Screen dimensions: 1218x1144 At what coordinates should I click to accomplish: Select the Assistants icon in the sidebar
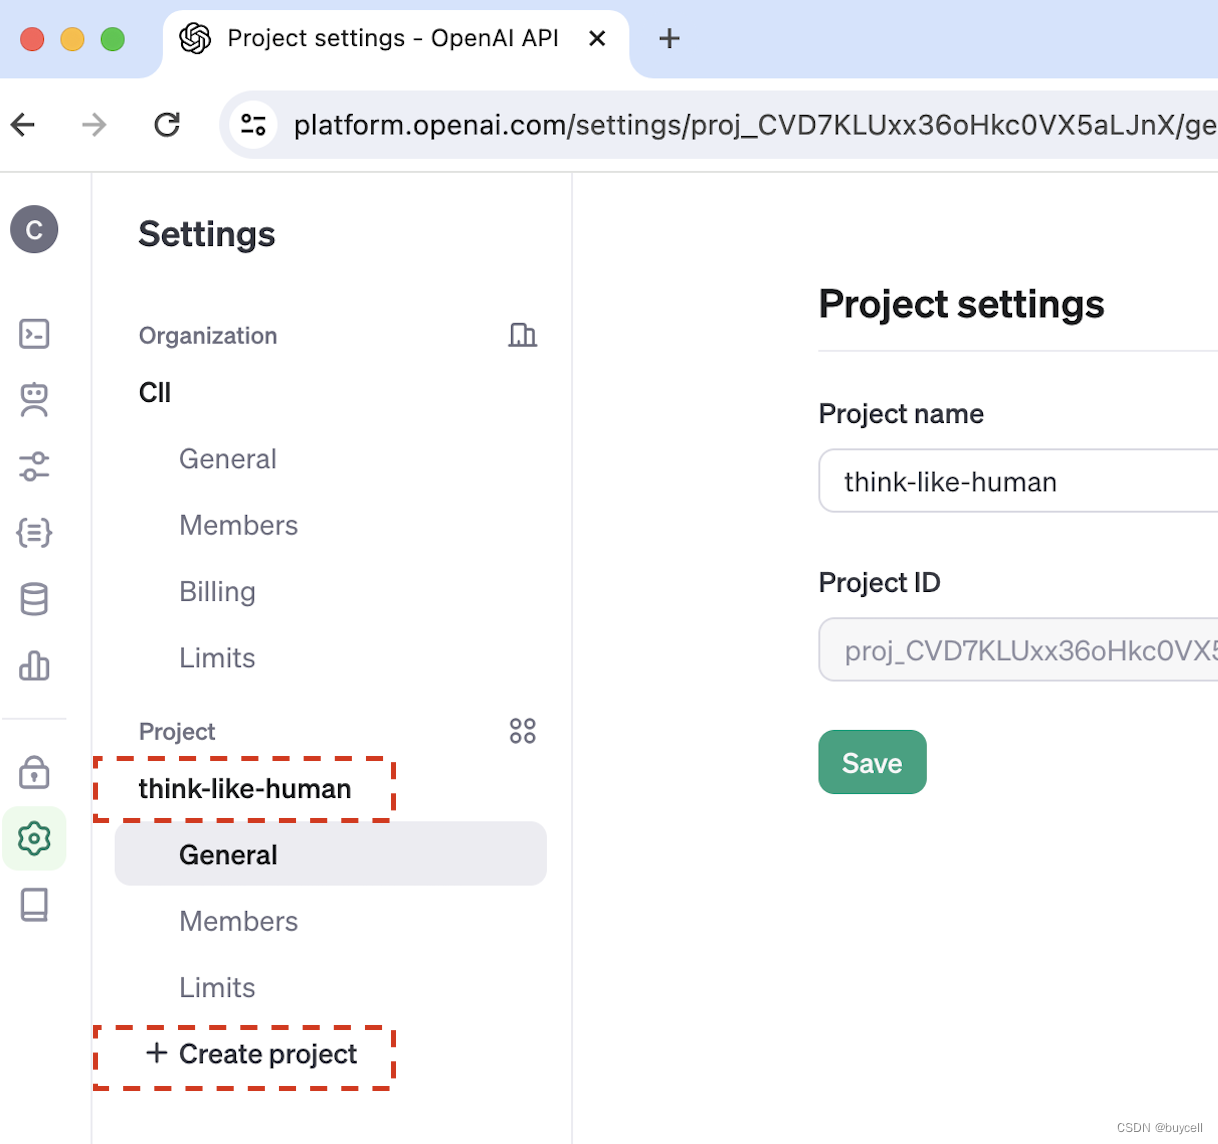coord(34,400)
